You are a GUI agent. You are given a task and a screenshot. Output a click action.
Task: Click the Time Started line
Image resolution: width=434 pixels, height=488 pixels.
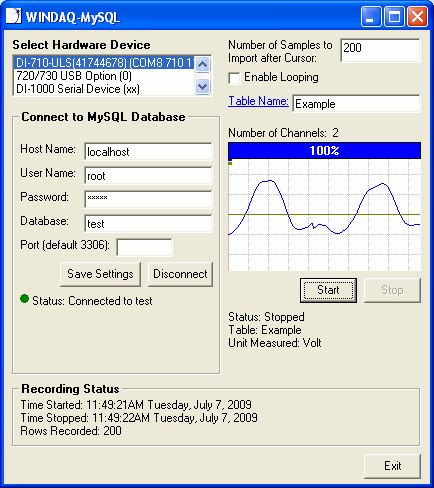pyautogui.click(x=136, y=405)
